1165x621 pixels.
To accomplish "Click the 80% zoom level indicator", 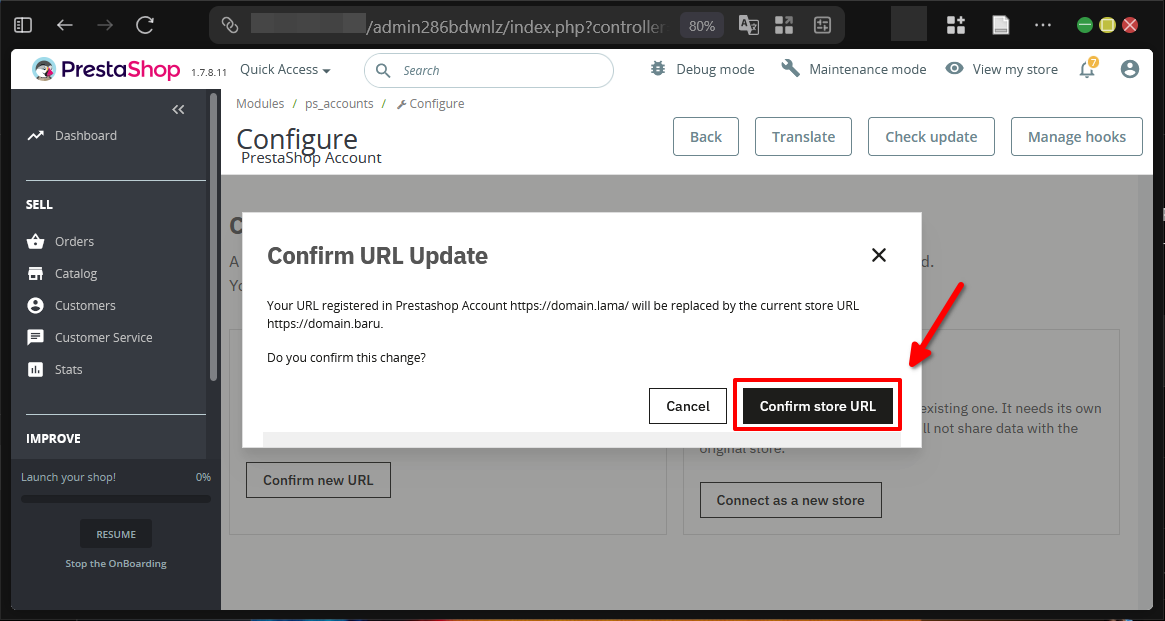I will pos(702,26).
